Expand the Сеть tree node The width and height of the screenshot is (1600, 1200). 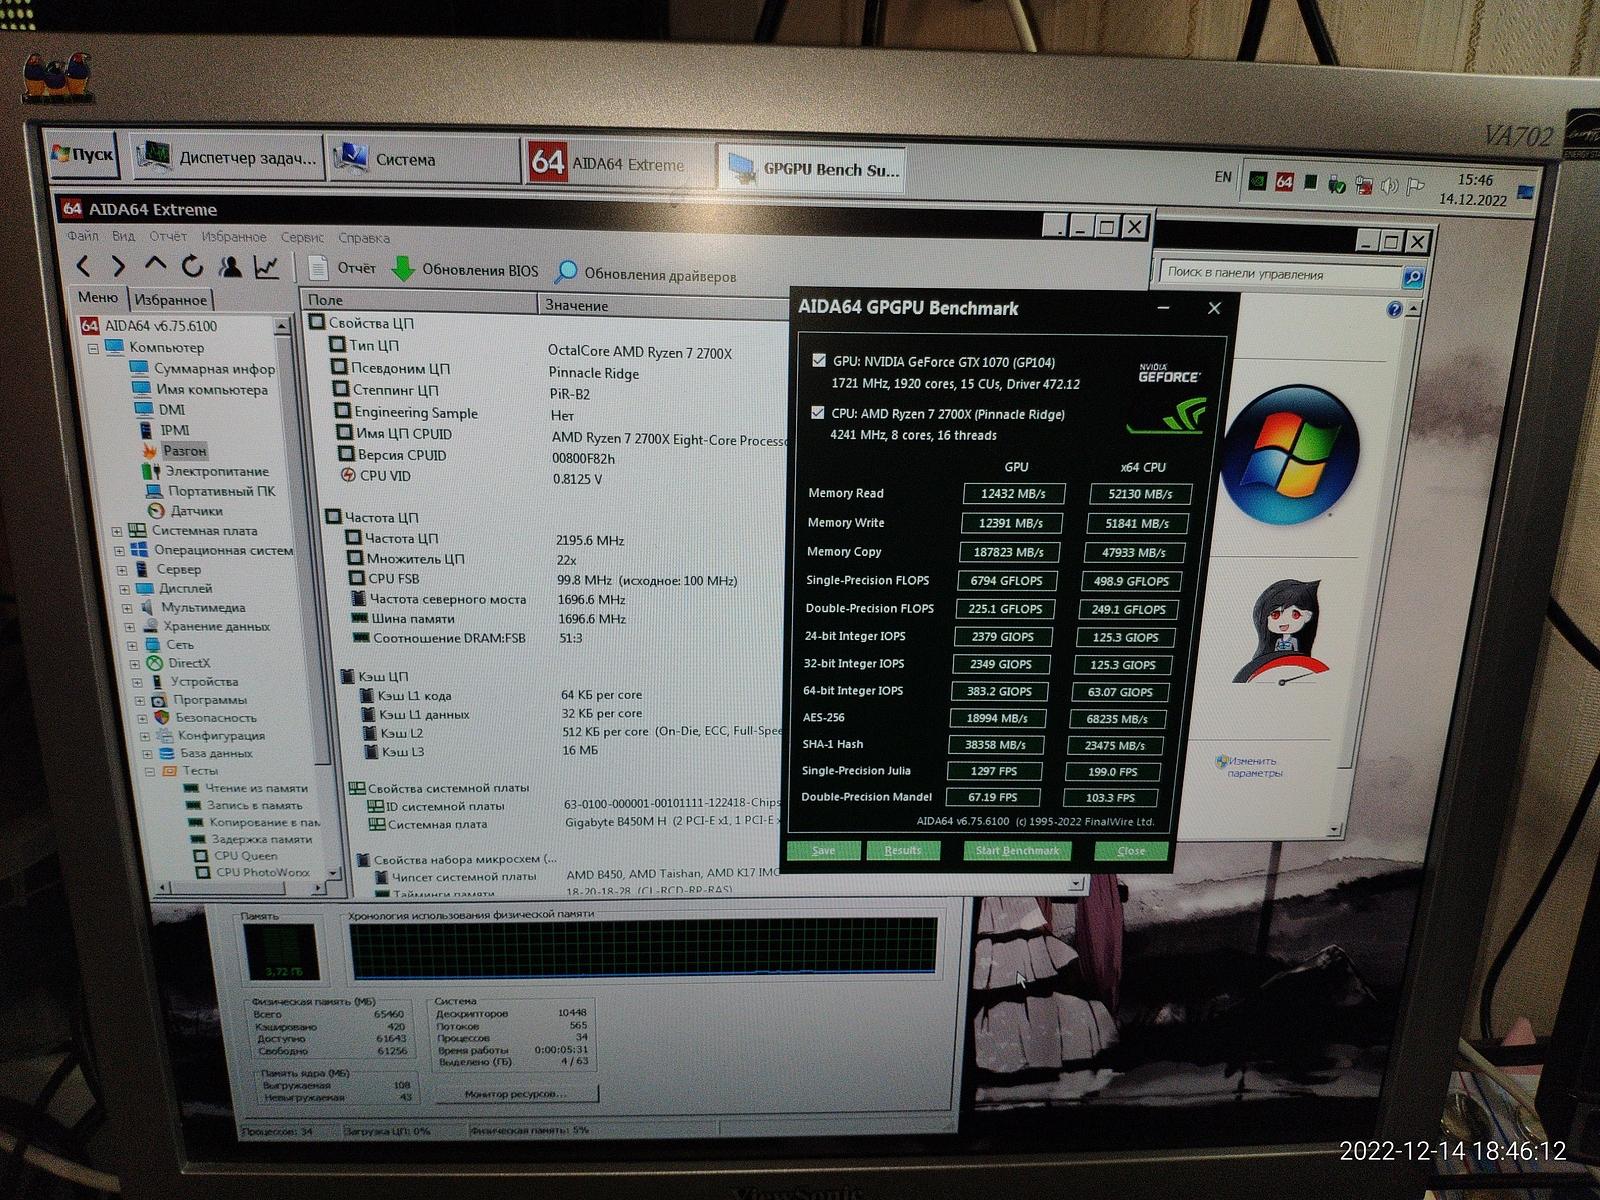pos(132,645)
